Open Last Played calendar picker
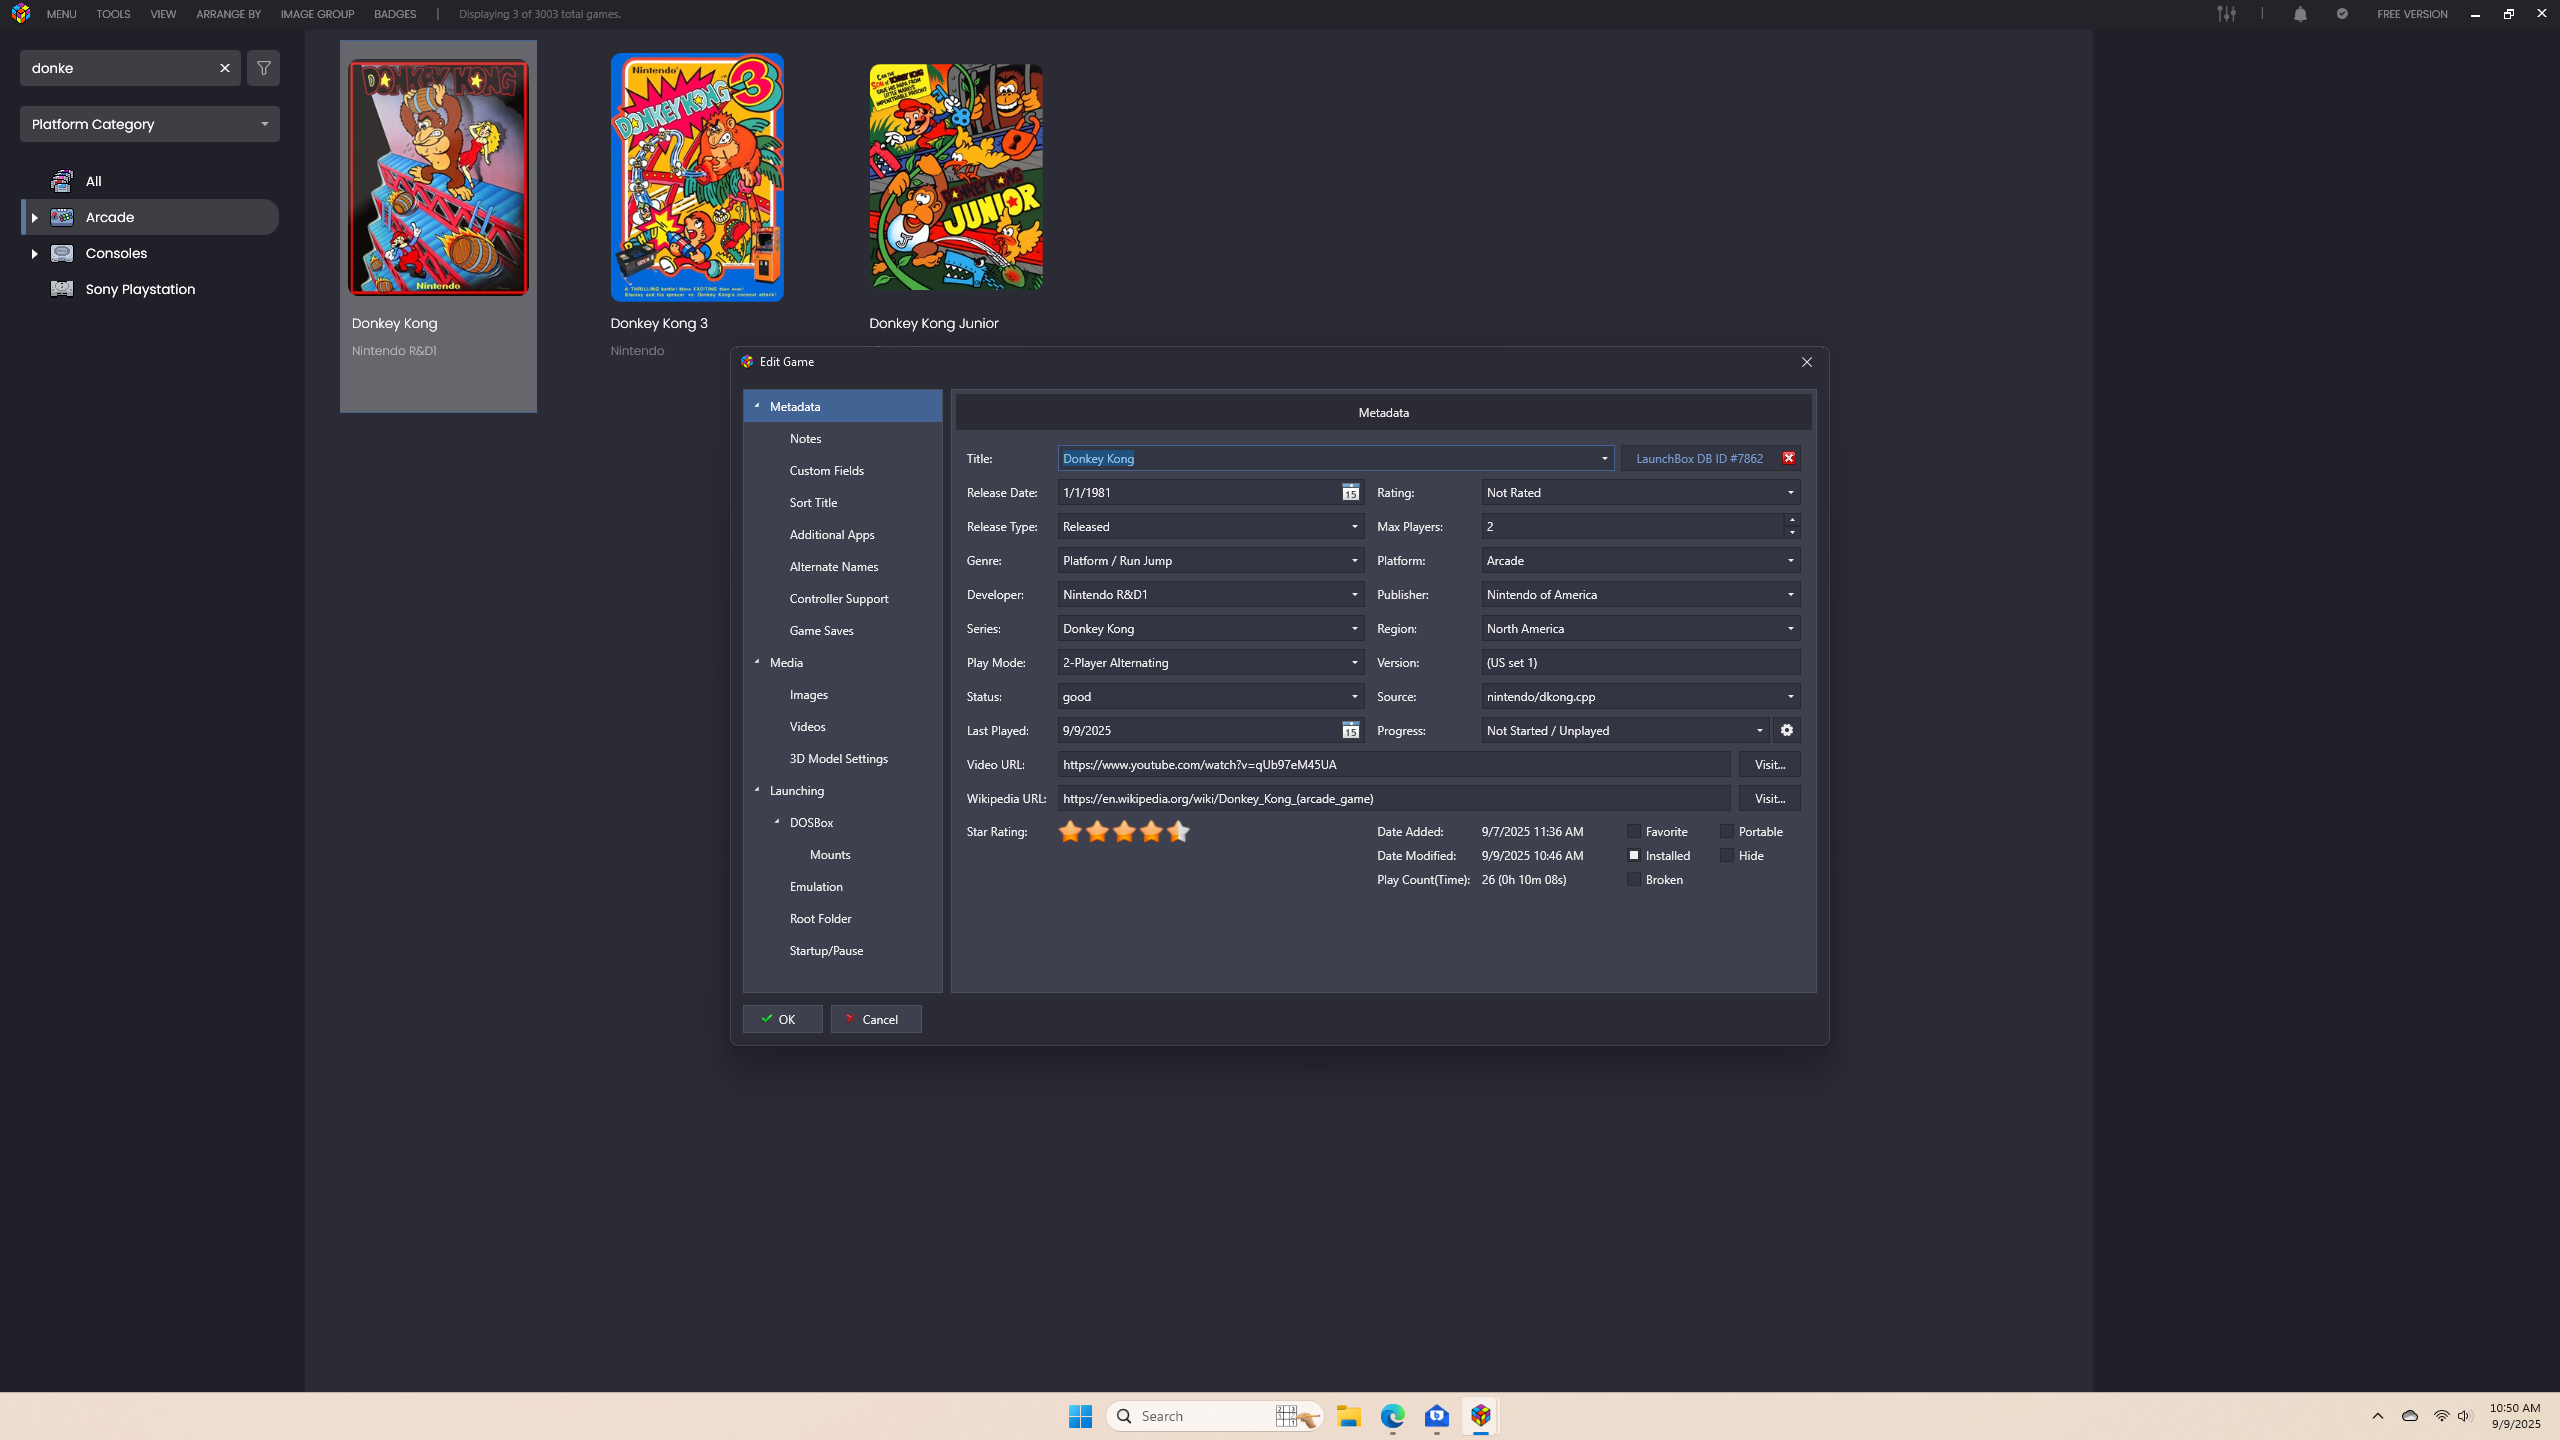The width and height of the screenshot is (2560, 1440). (1350, 730)
